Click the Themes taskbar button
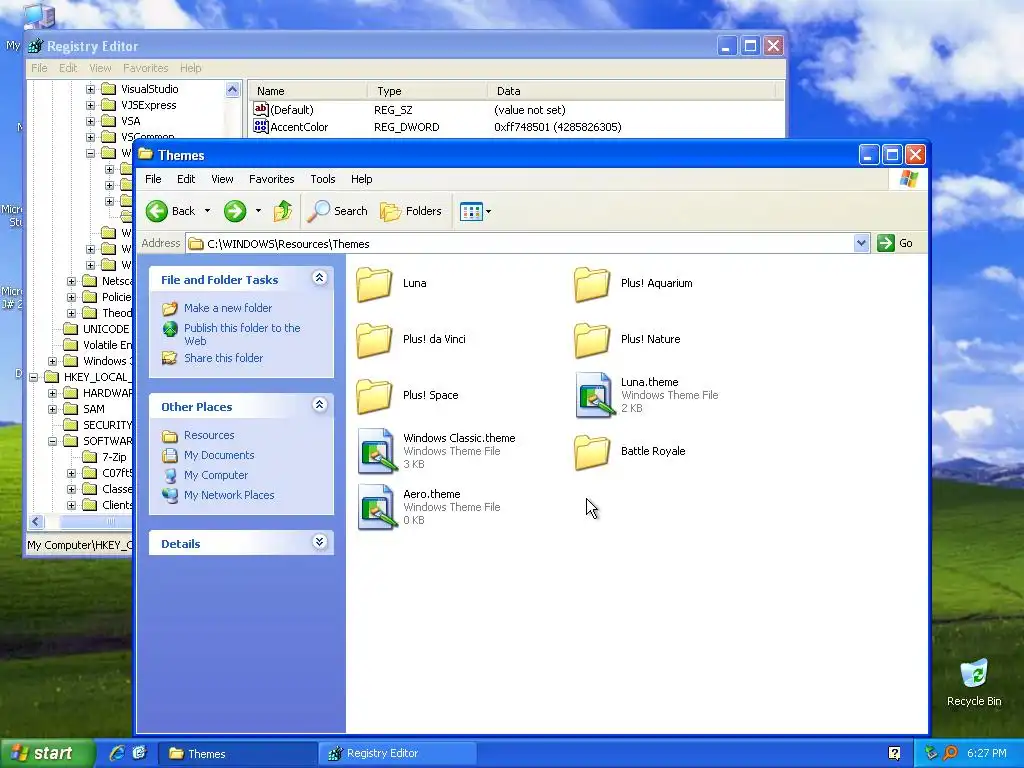 [238, 754]
